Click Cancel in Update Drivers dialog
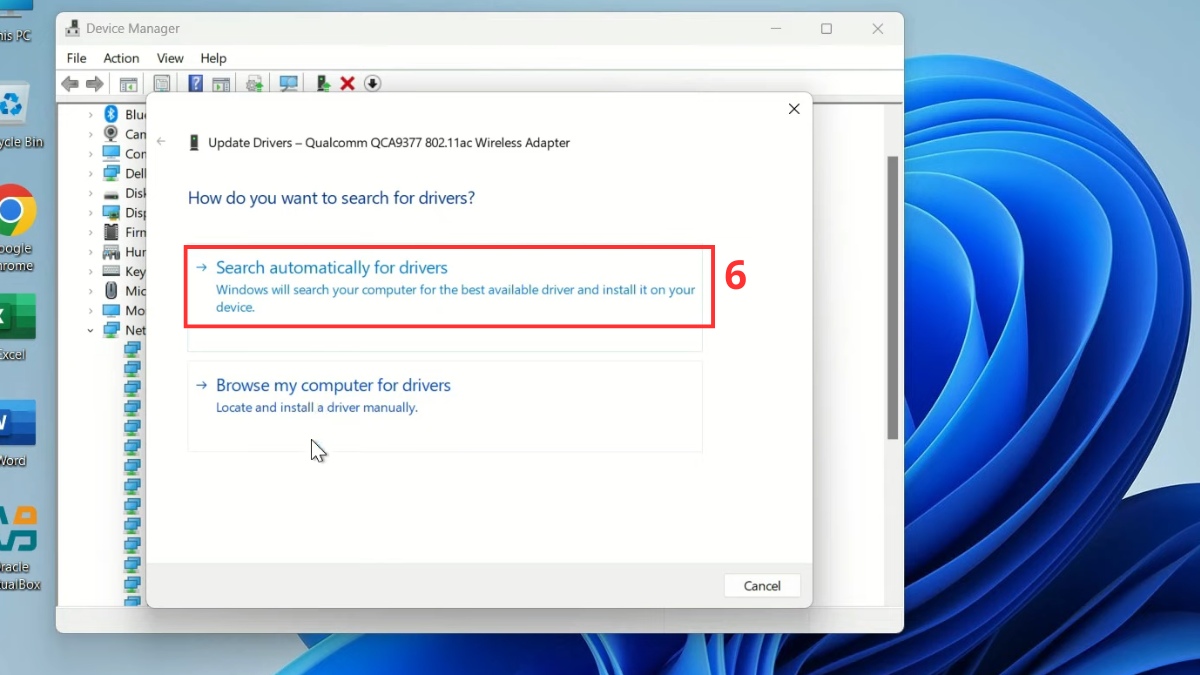 click(762, 585)
